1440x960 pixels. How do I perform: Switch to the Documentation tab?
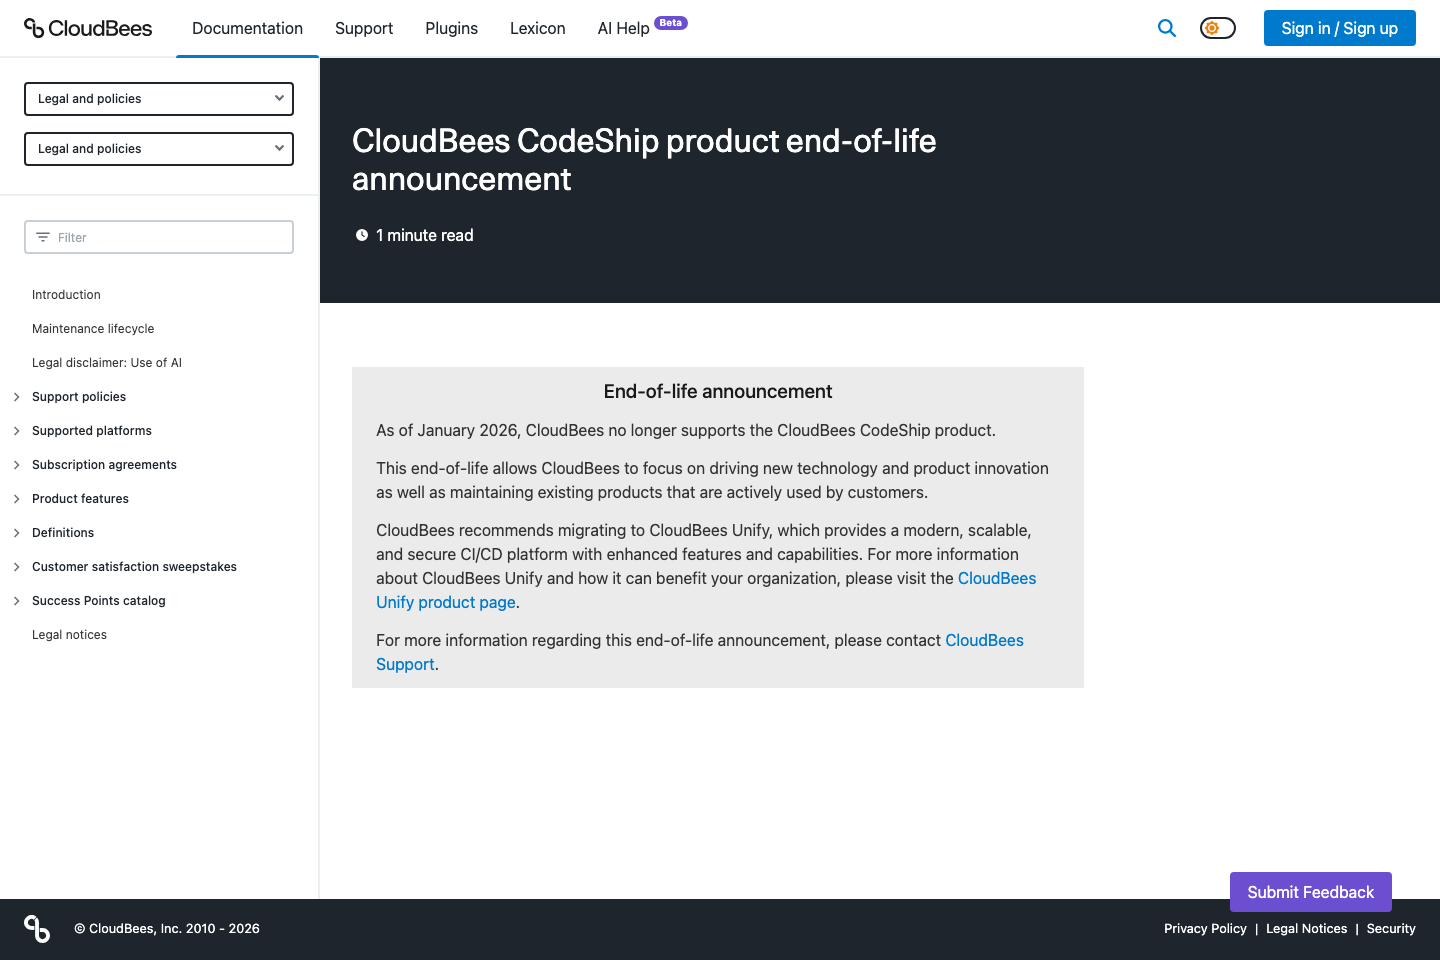click(247, 28)
